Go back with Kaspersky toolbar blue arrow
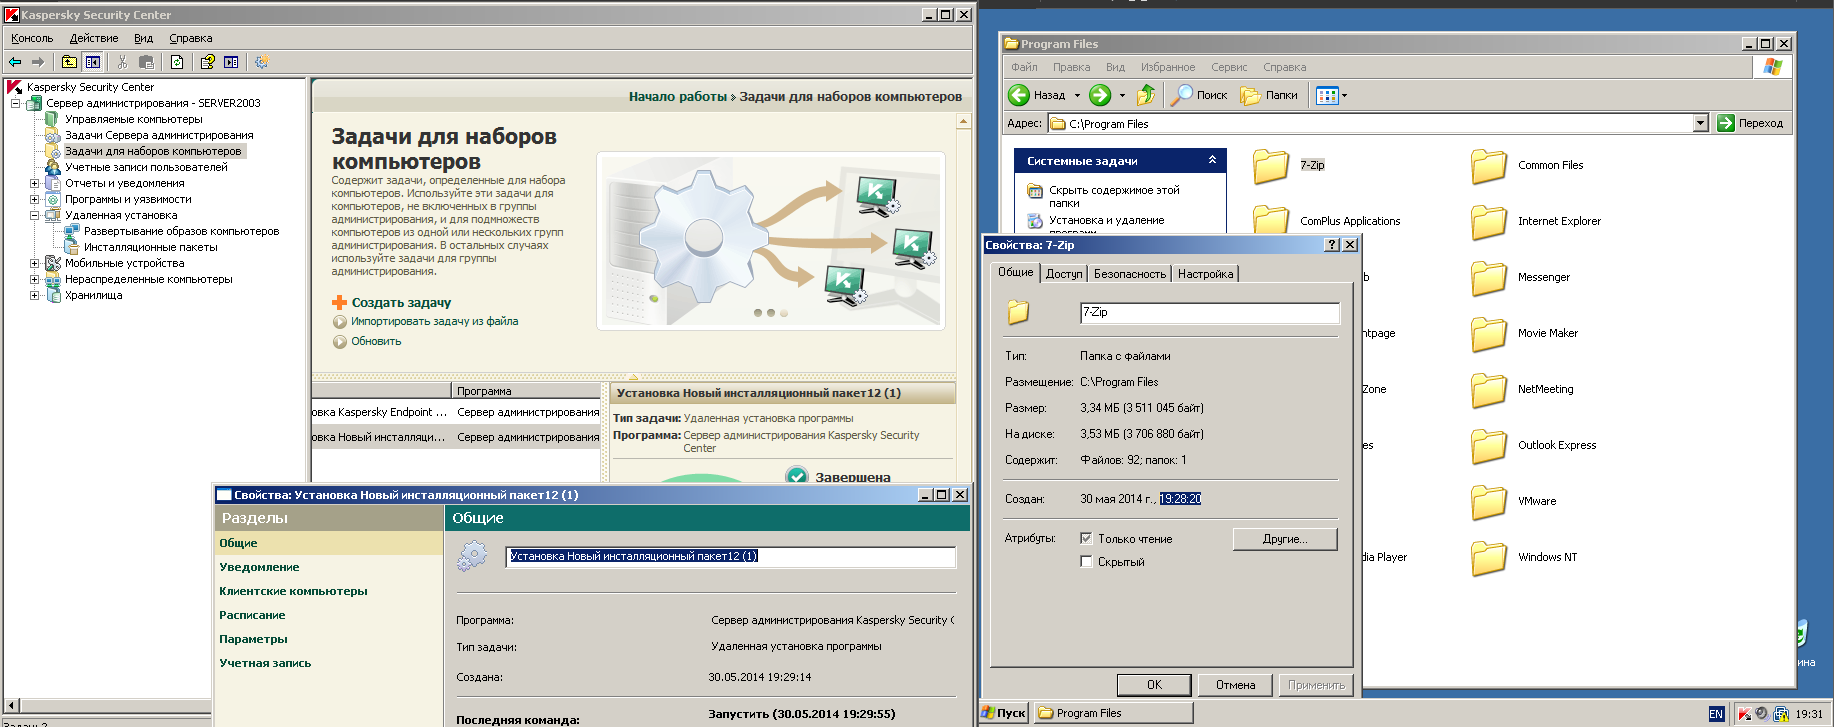Viewport: 1834px width, 727px height. tap(15, 62)
